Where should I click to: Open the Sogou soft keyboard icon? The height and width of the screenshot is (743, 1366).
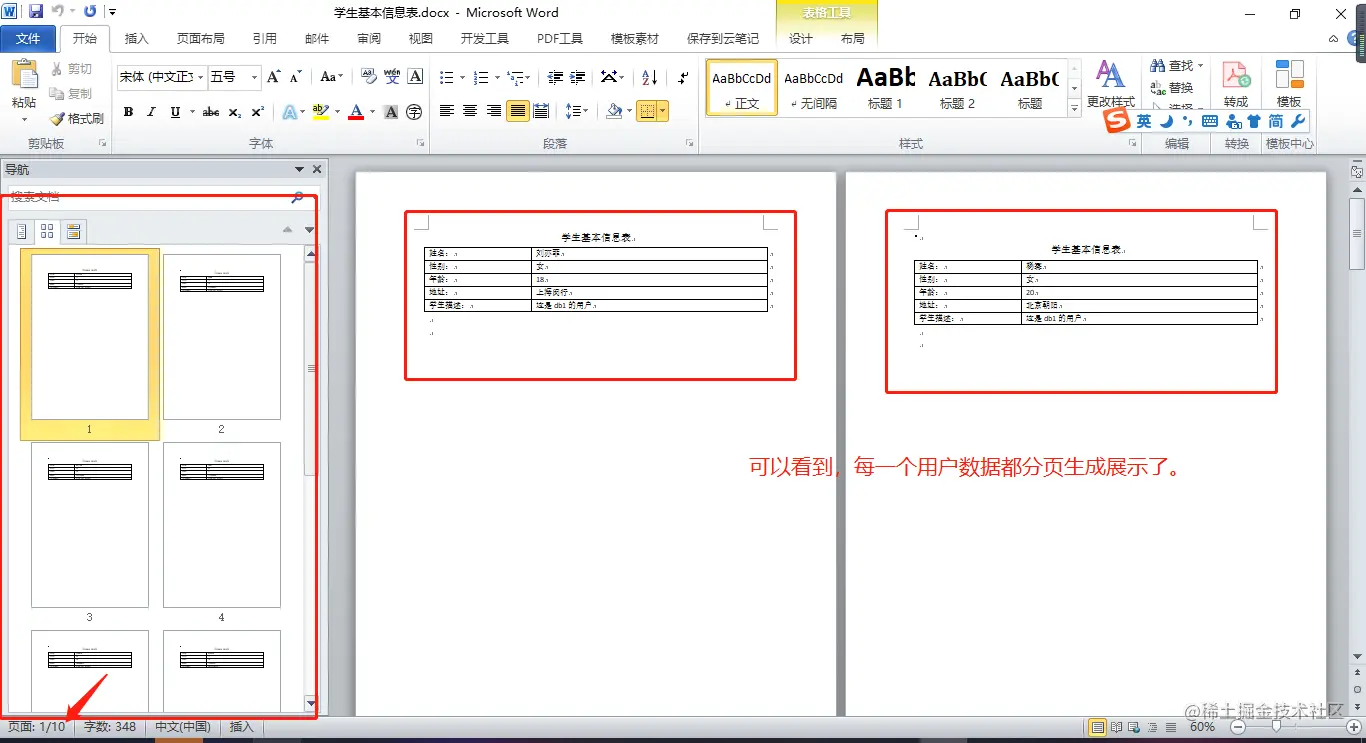(1209, 121)
